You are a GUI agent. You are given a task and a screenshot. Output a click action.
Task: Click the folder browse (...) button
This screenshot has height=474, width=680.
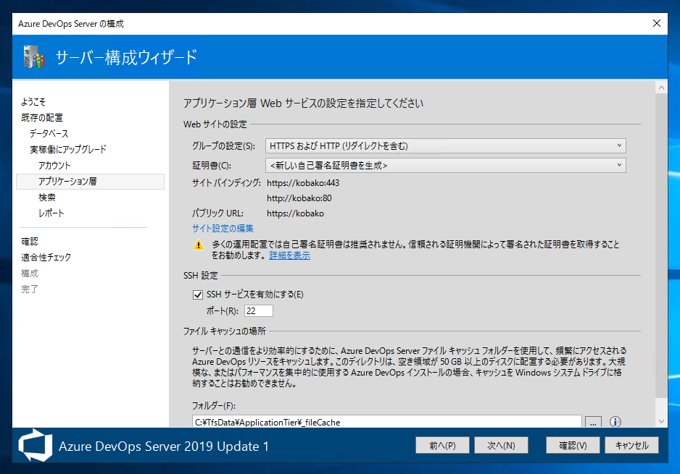pyautogui.click(x=593, y=422)
